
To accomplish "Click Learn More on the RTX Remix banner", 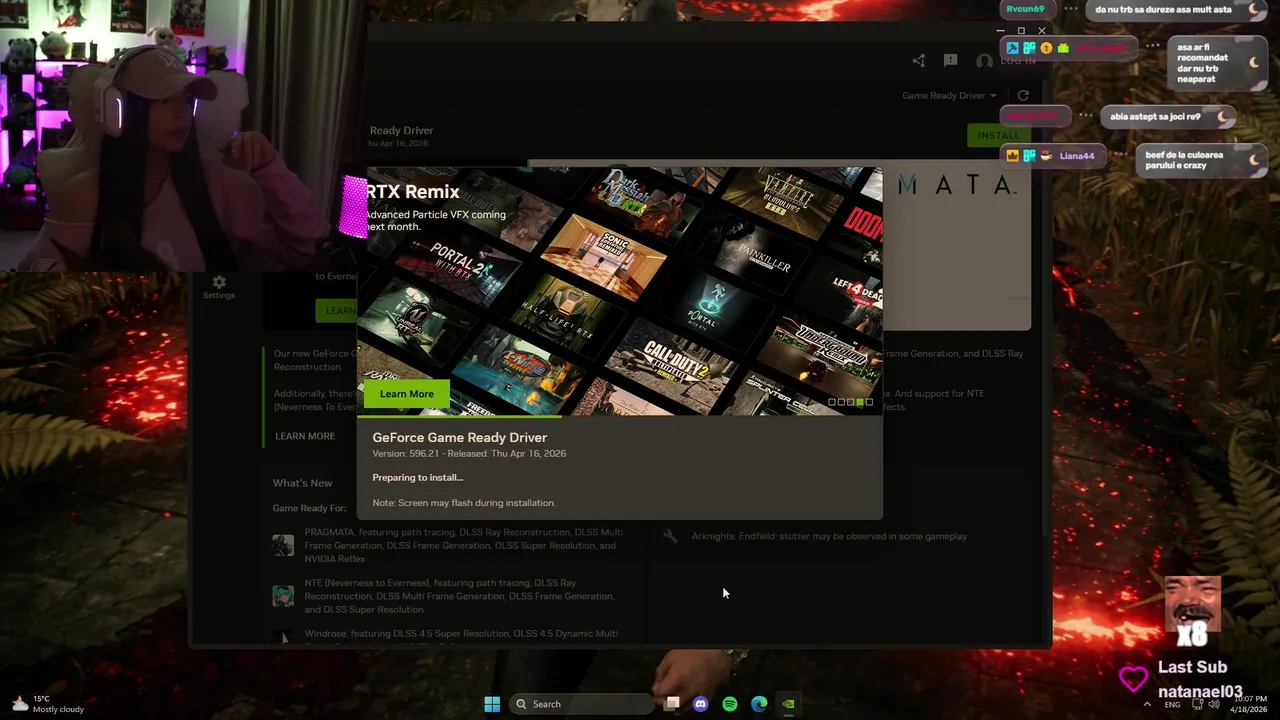I will pyautogui.click(x=407, y=394).
